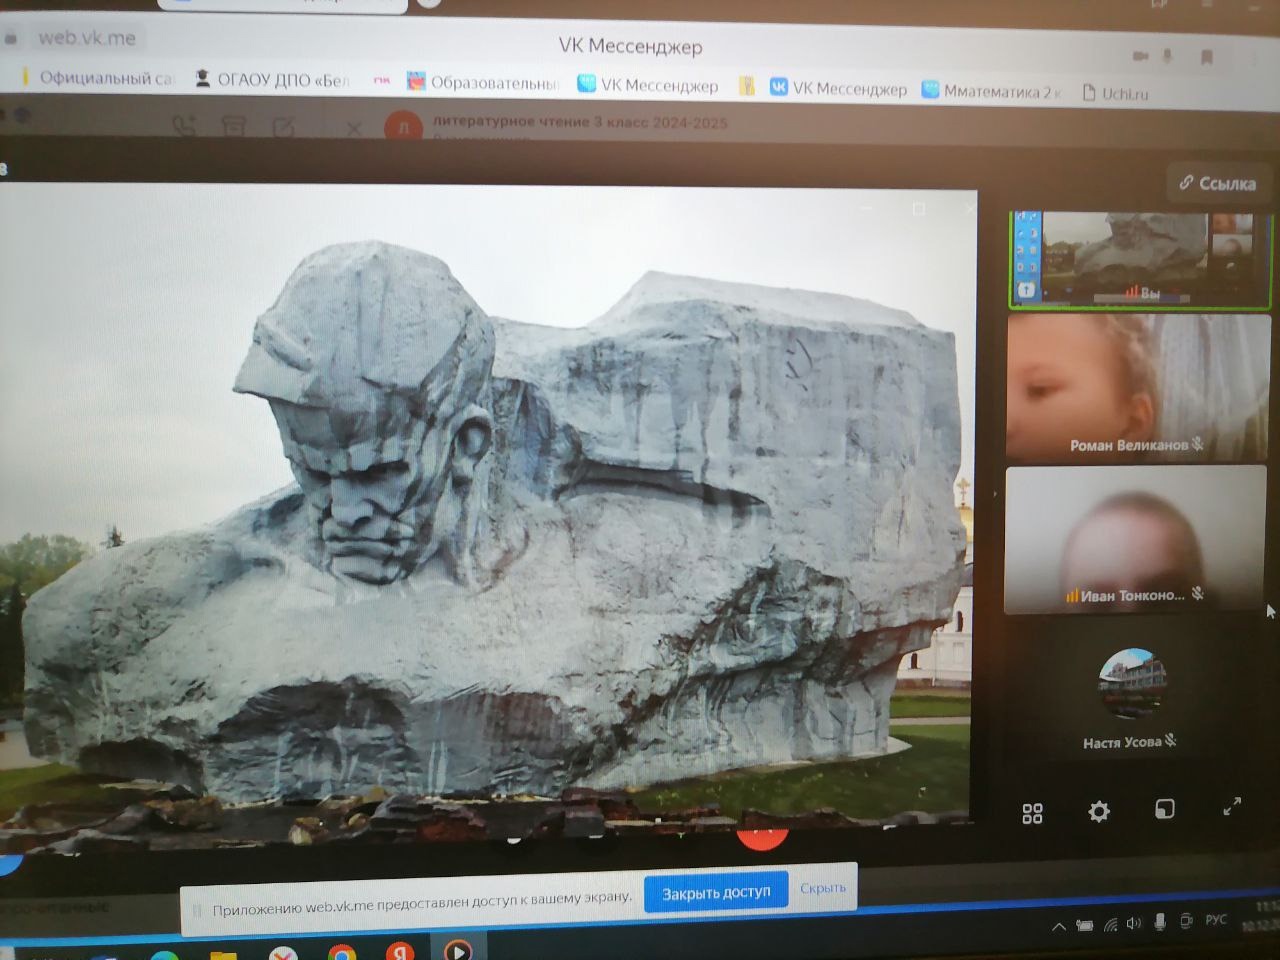Open Мматематика 2 к bookmark
1280x960 pixels.
click(992, 91)
